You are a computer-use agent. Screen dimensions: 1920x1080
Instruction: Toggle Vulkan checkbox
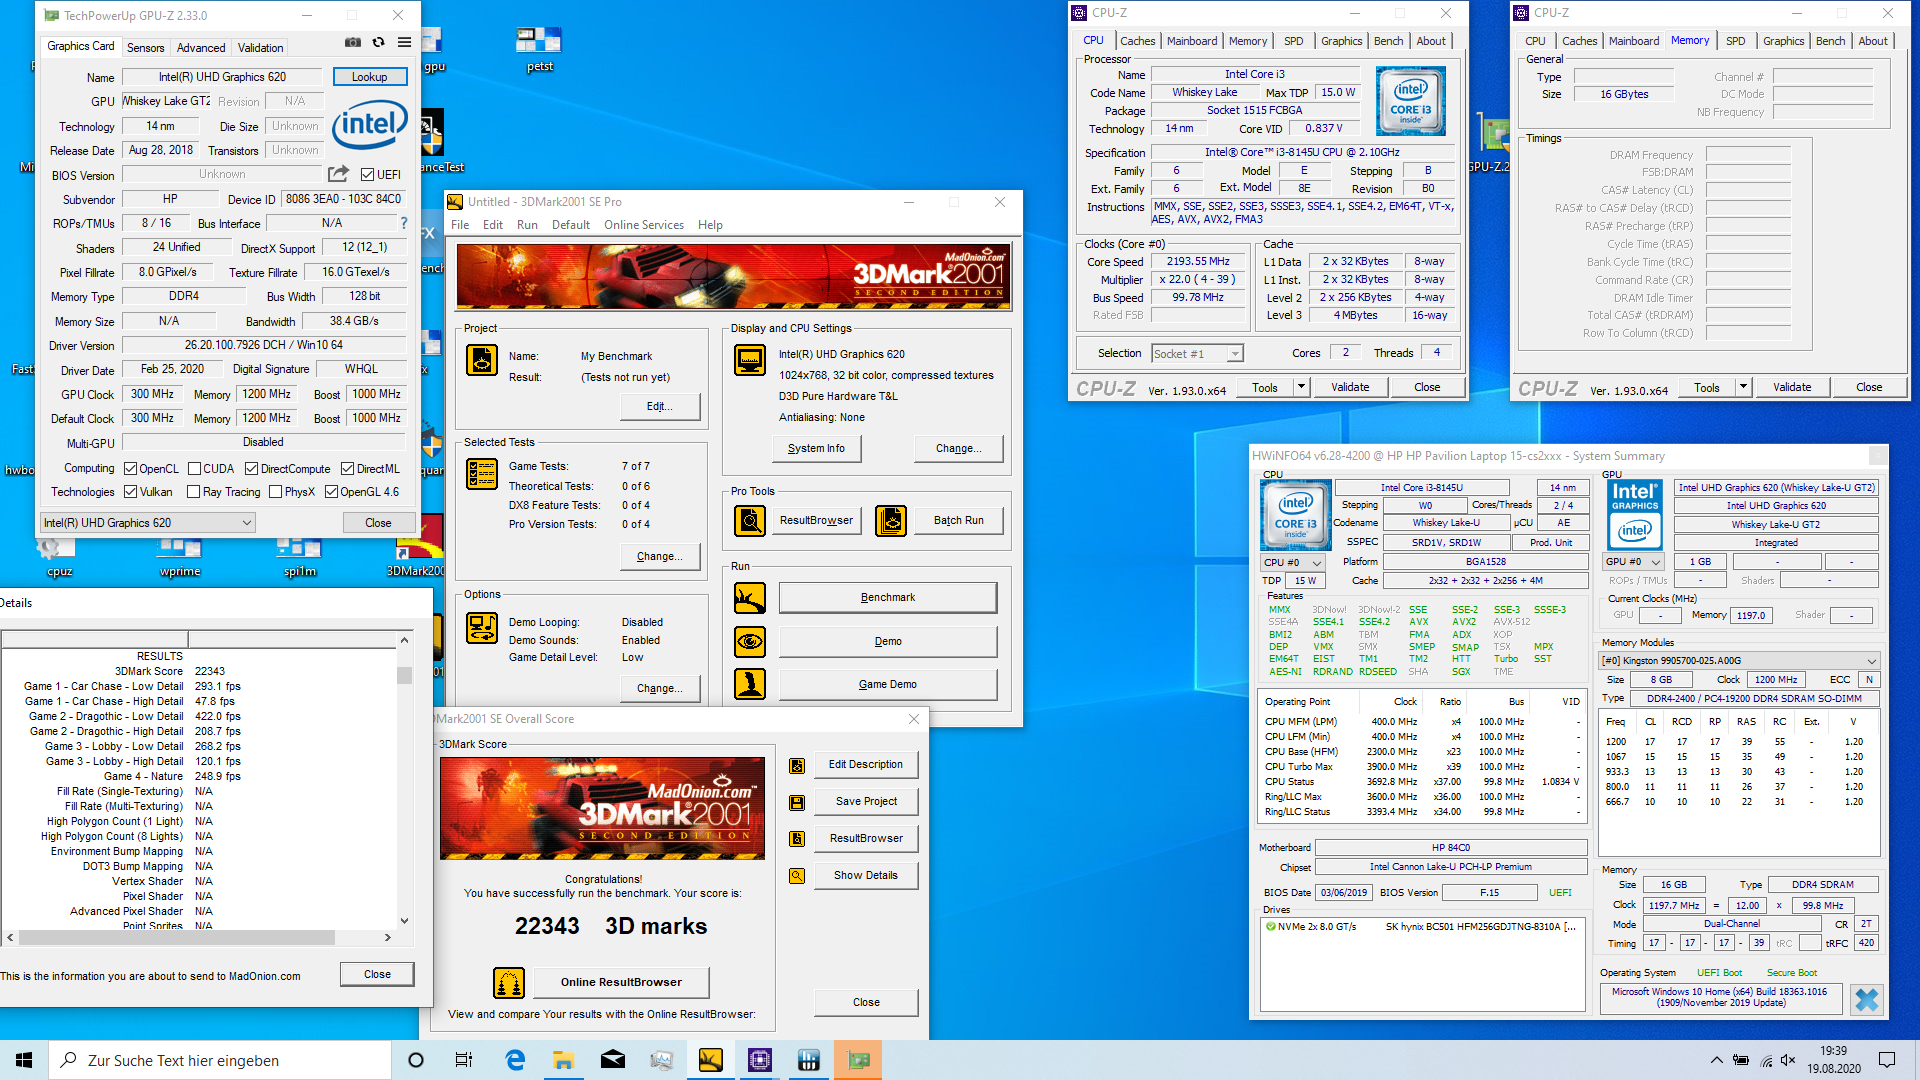pos(130,492)
